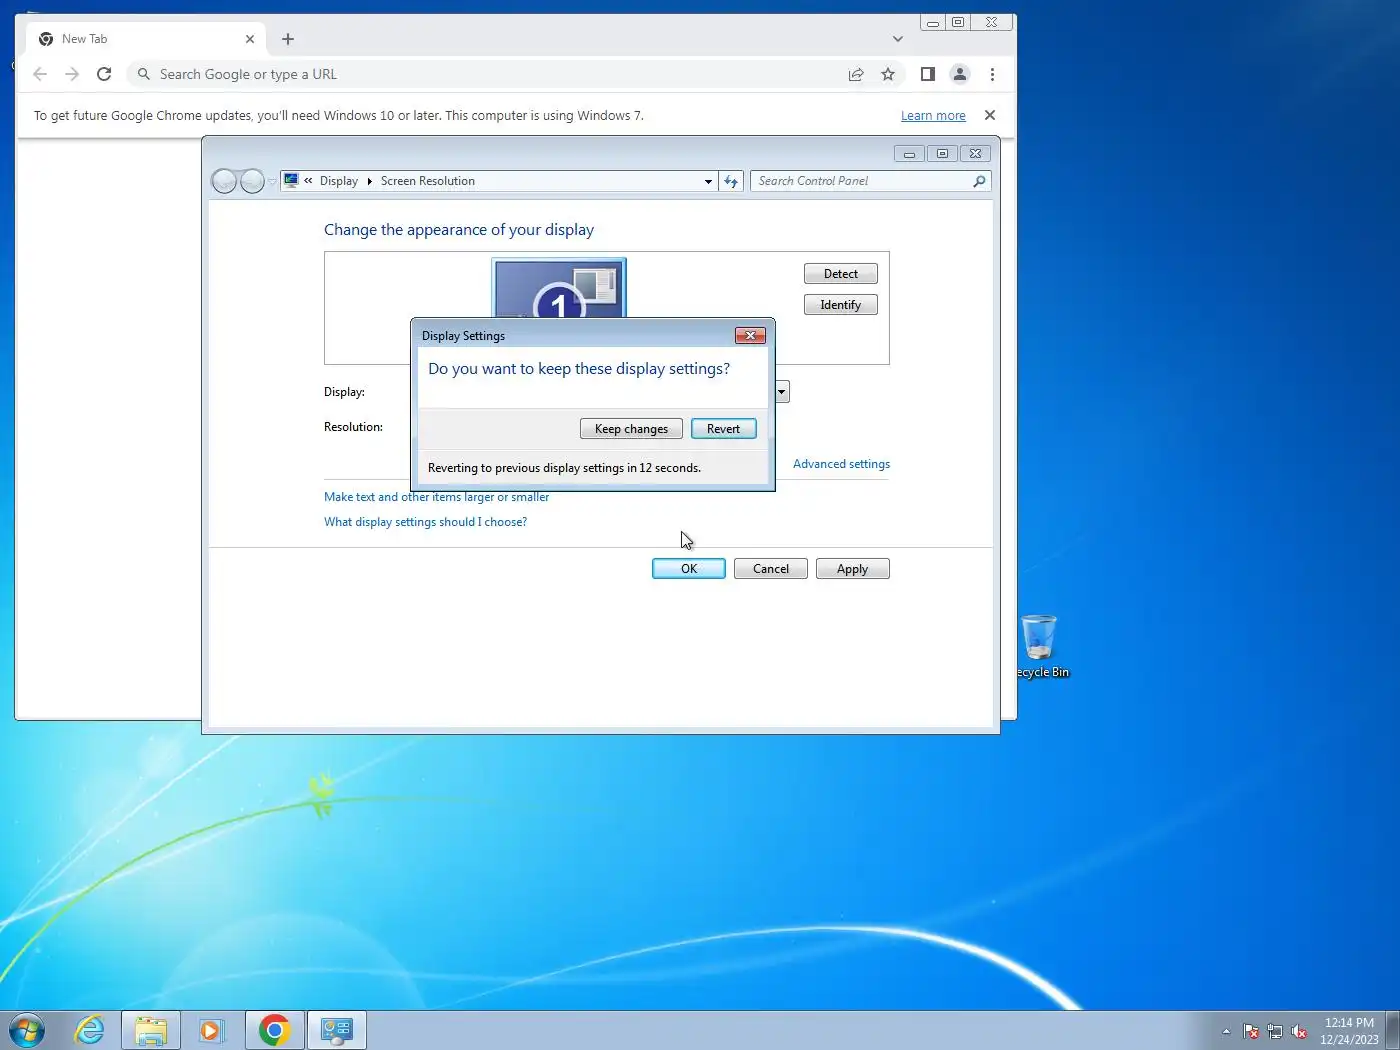1400x1050 pixels.
Task: Click Chrome back arrow
Action: (40, 74)
